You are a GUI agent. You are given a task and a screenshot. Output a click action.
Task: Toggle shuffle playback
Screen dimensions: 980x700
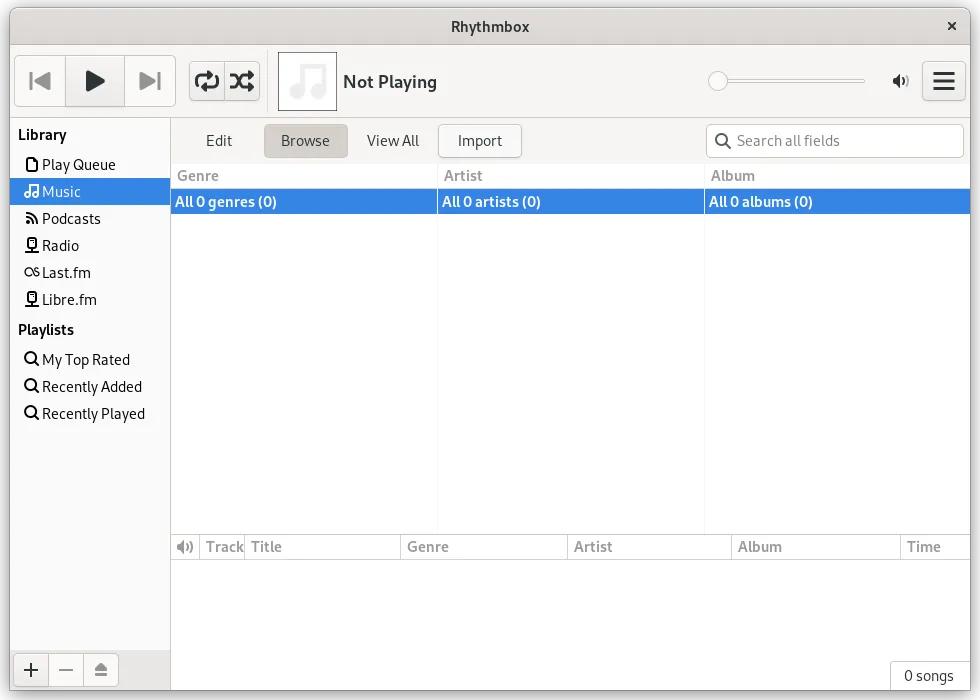pos(241,81)
